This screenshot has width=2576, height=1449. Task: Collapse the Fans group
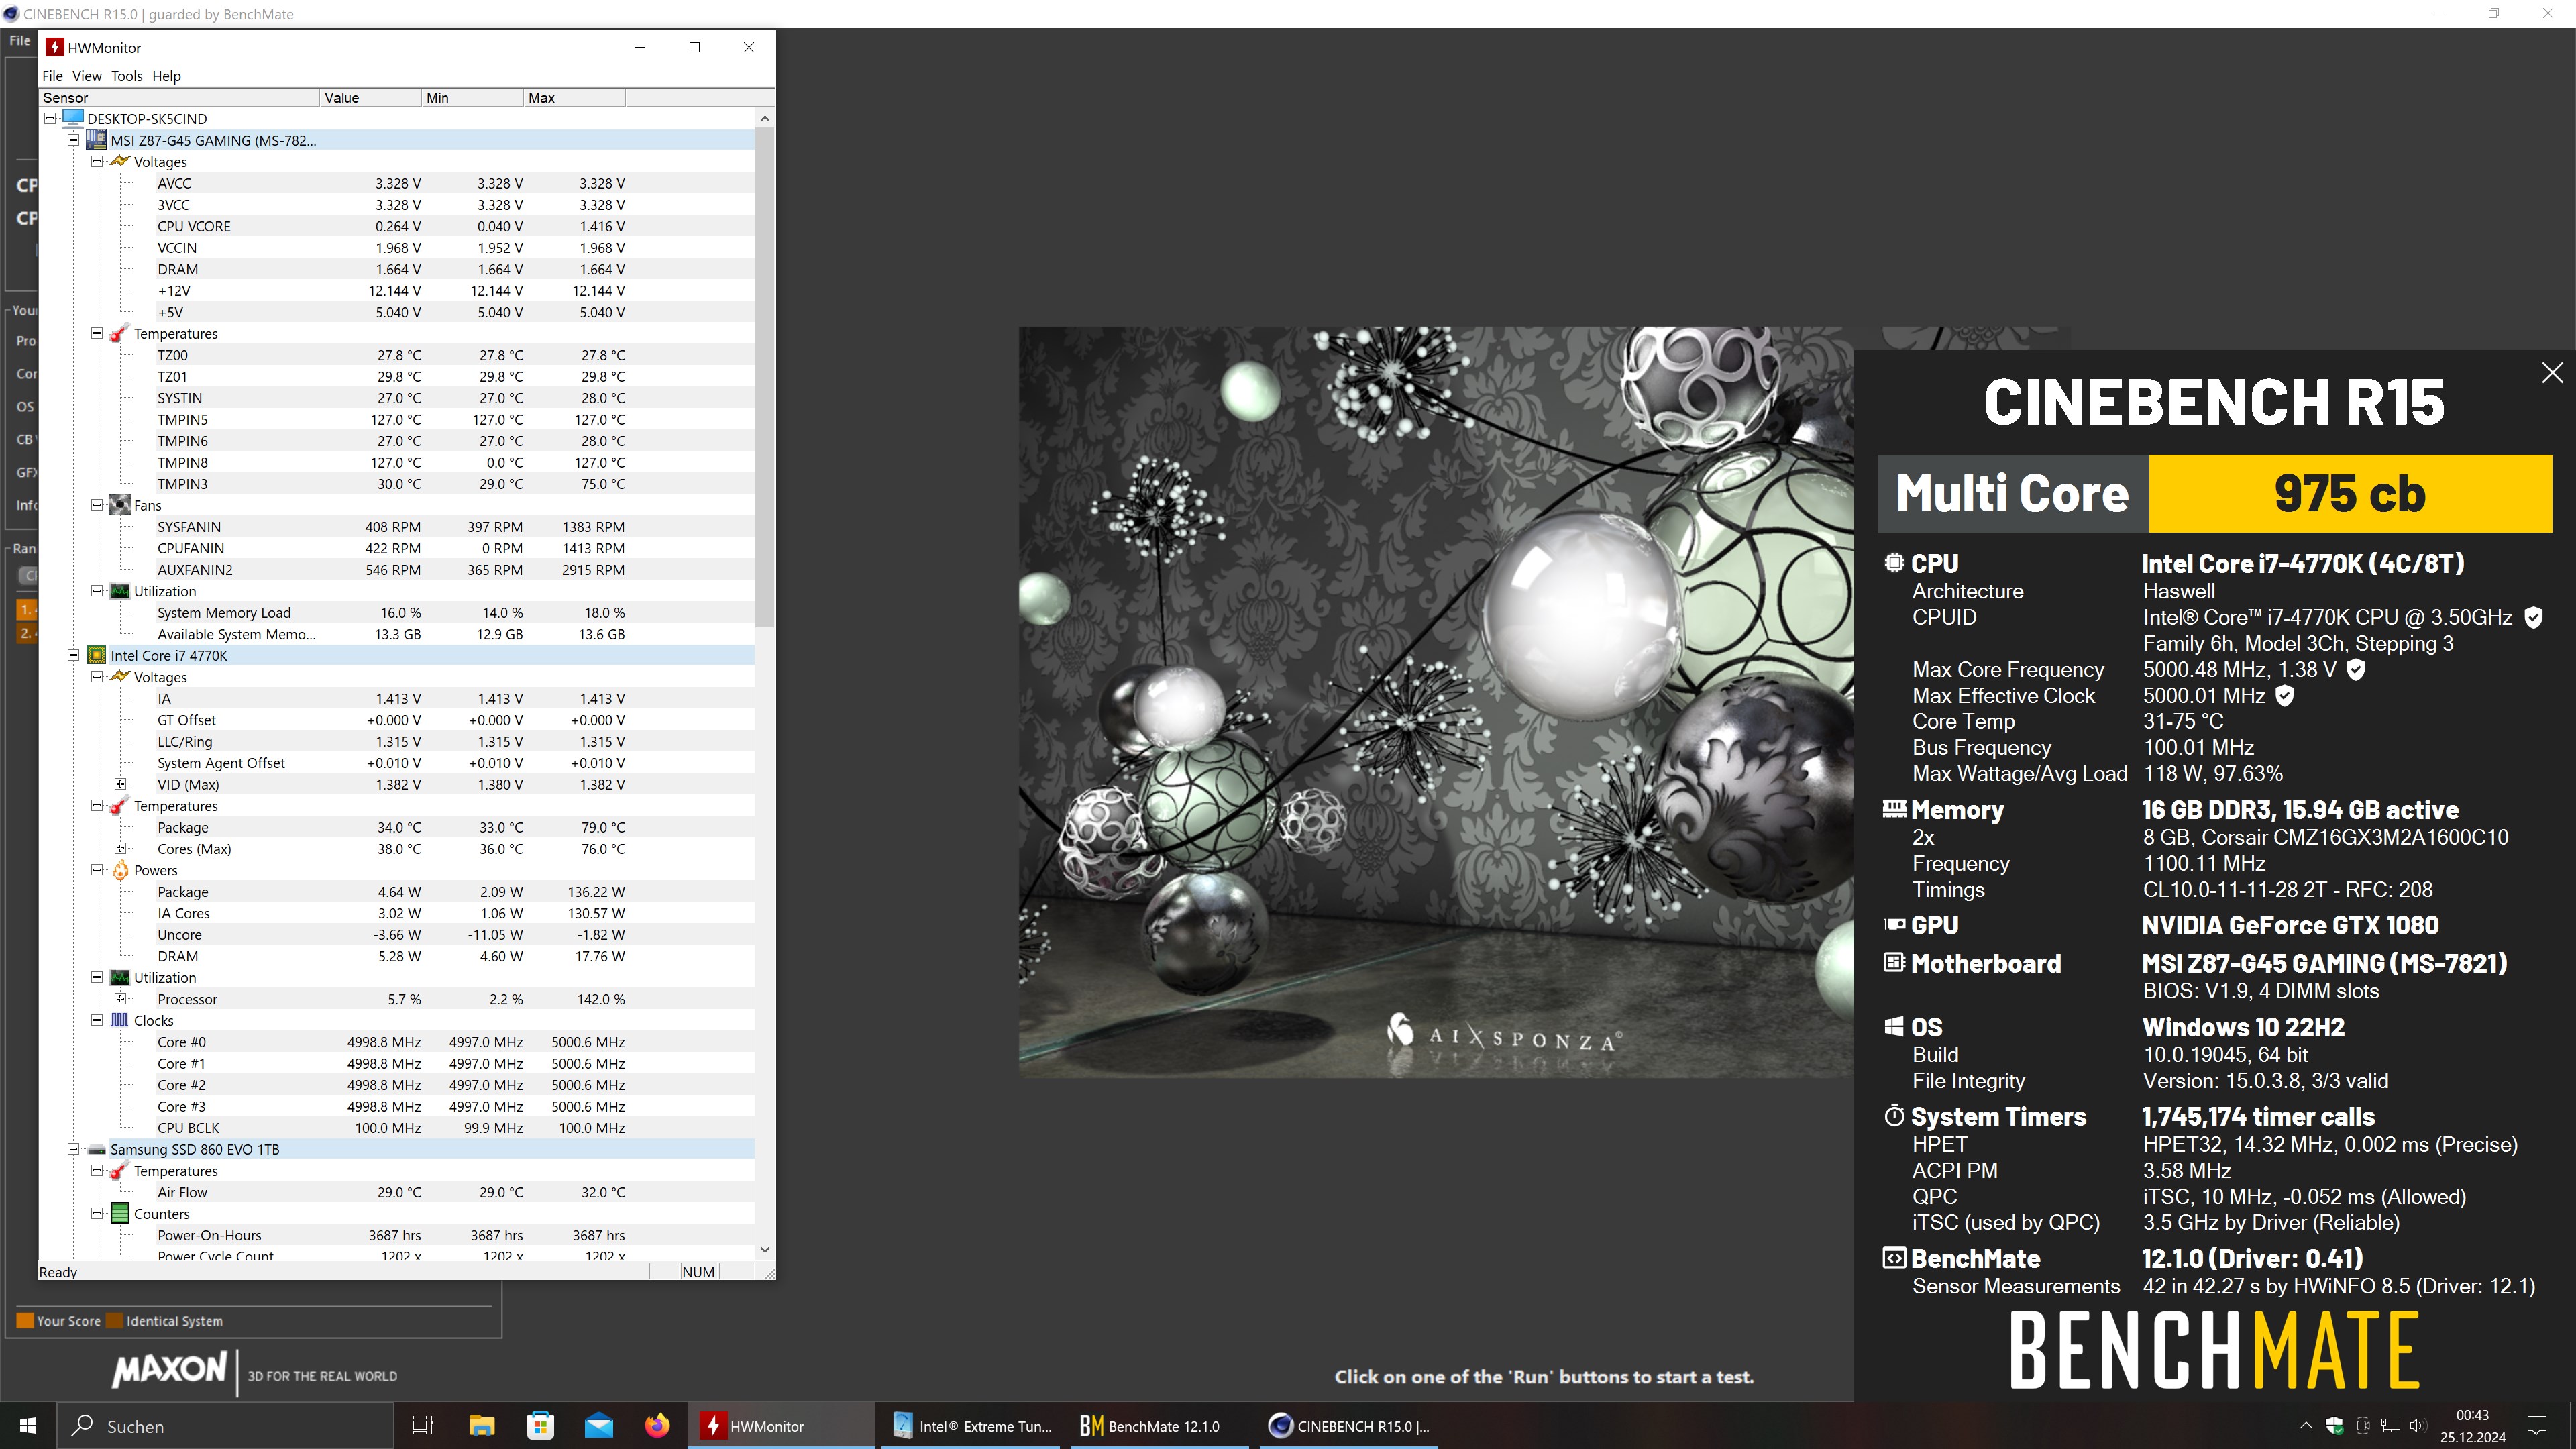coord(97,505)
